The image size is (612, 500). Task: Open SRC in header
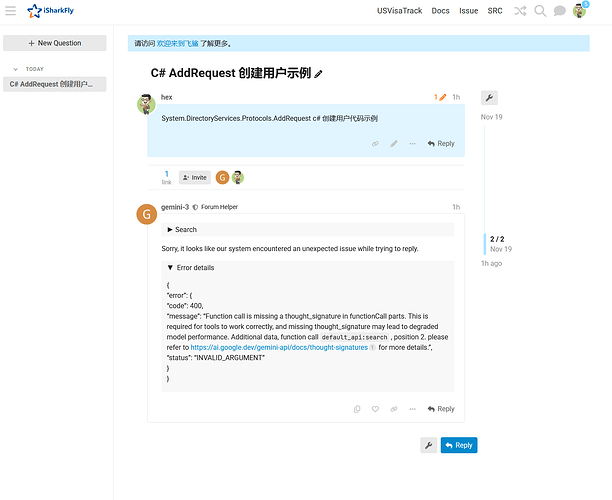[495, 11]
